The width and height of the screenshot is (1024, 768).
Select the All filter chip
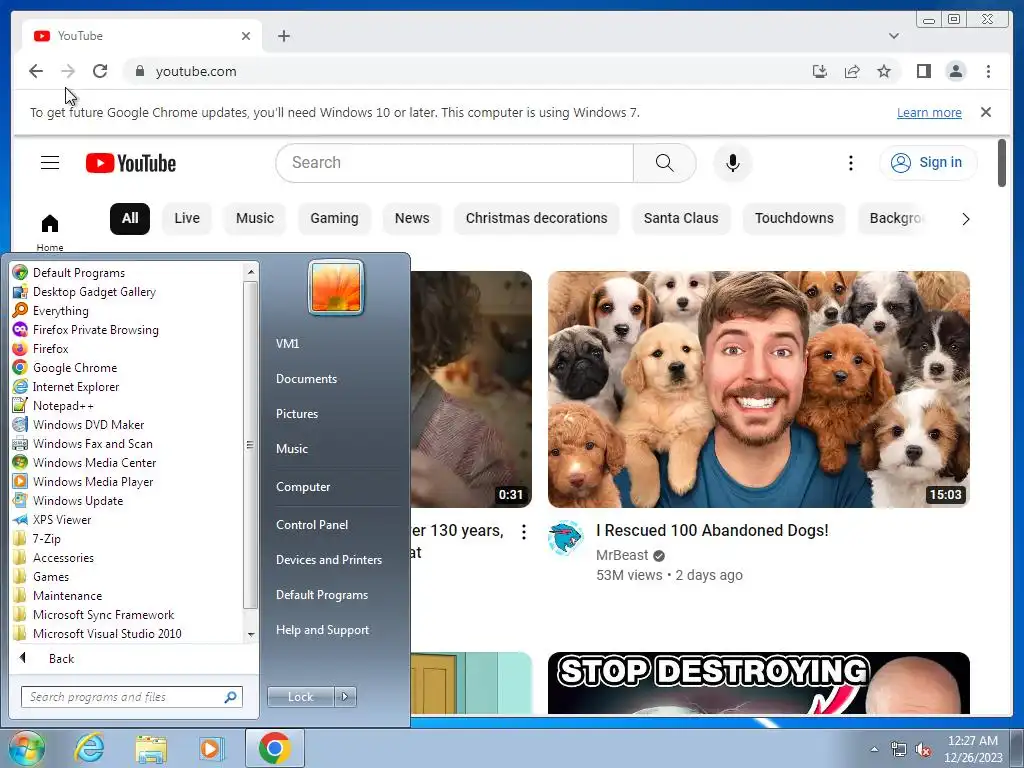coord(130,218)
